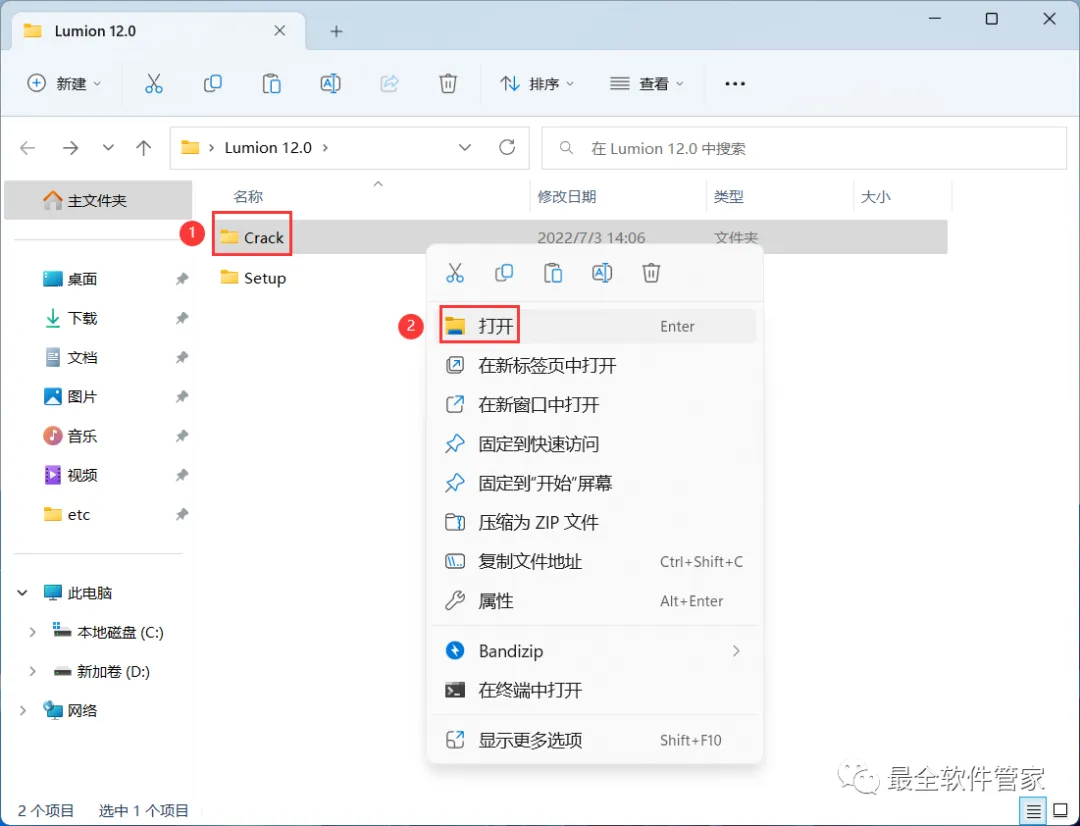Open the toolbar three-dots more options

pos(735,84)
